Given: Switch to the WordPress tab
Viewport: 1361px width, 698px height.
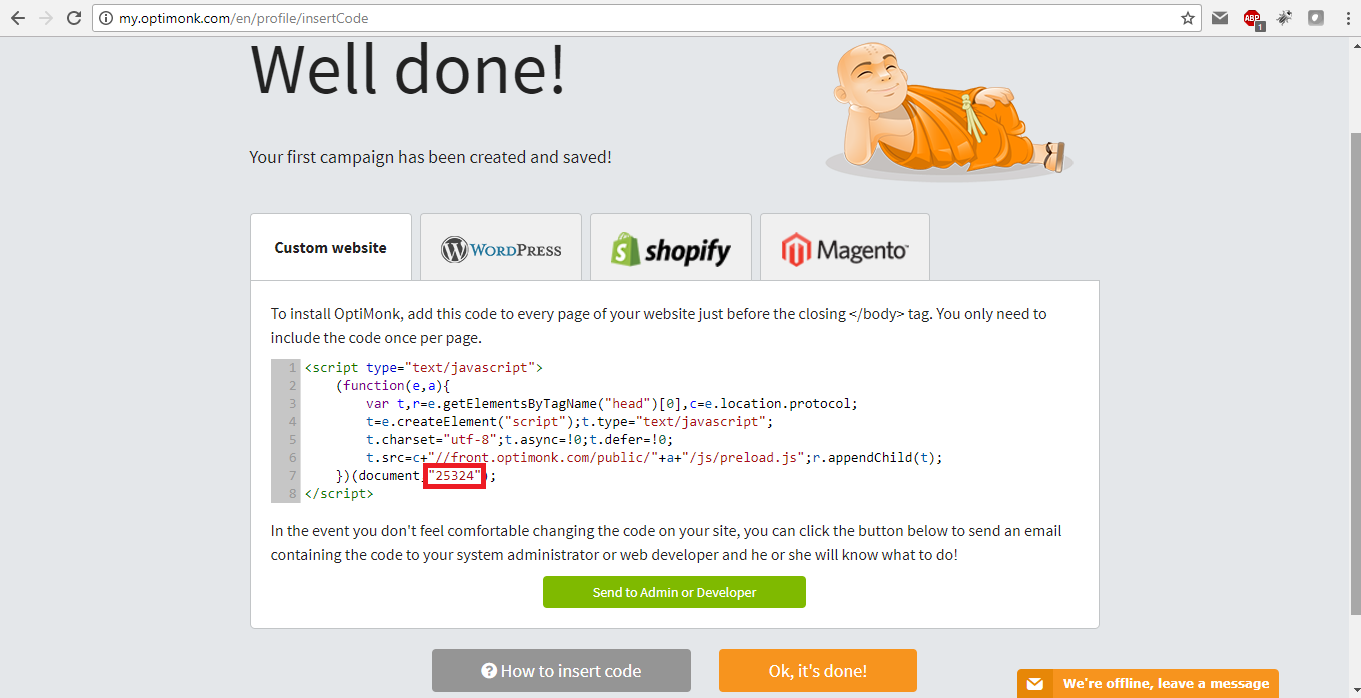Looking at the screenshot, I should tap(501, 247).
